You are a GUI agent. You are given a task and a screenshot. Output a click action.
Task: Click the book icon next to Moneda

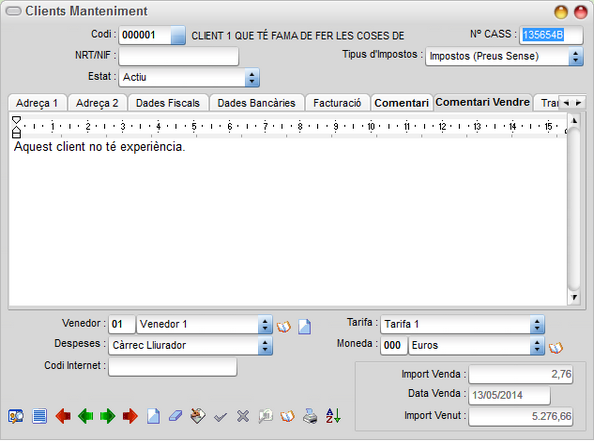click(x=556, y=347)
